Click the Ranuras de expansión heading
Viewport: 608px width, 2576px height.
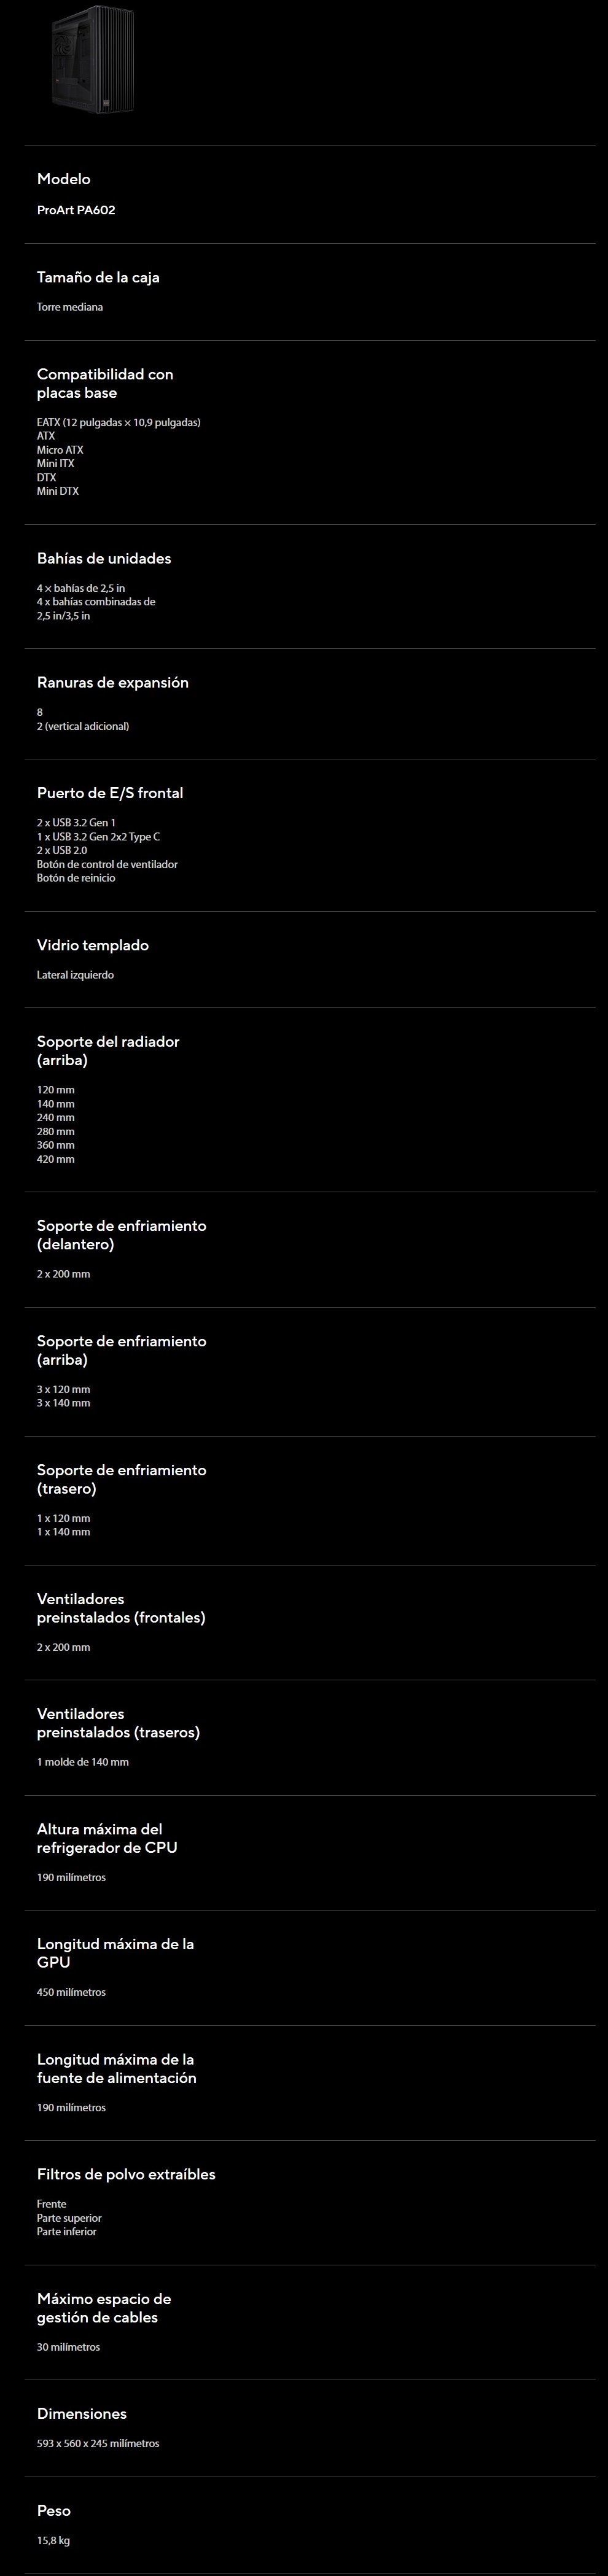(x=113, y=682)
